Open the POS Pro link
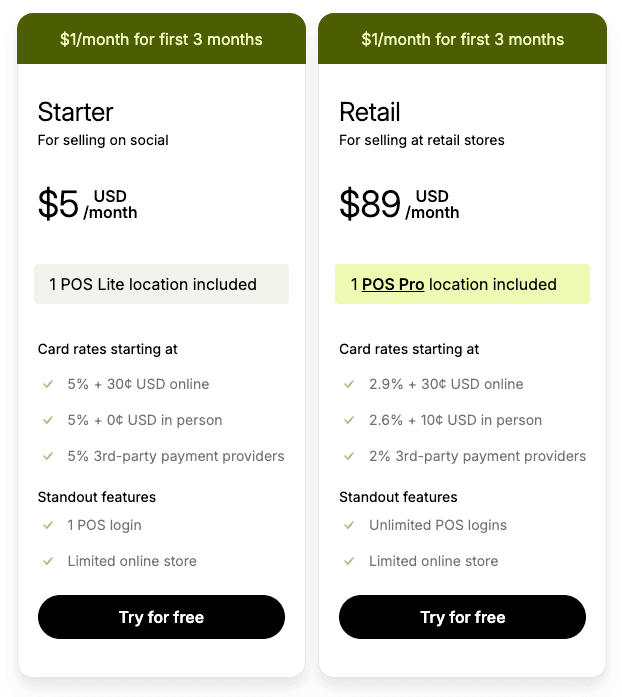 pyautogui.click(x=393, y=284)
